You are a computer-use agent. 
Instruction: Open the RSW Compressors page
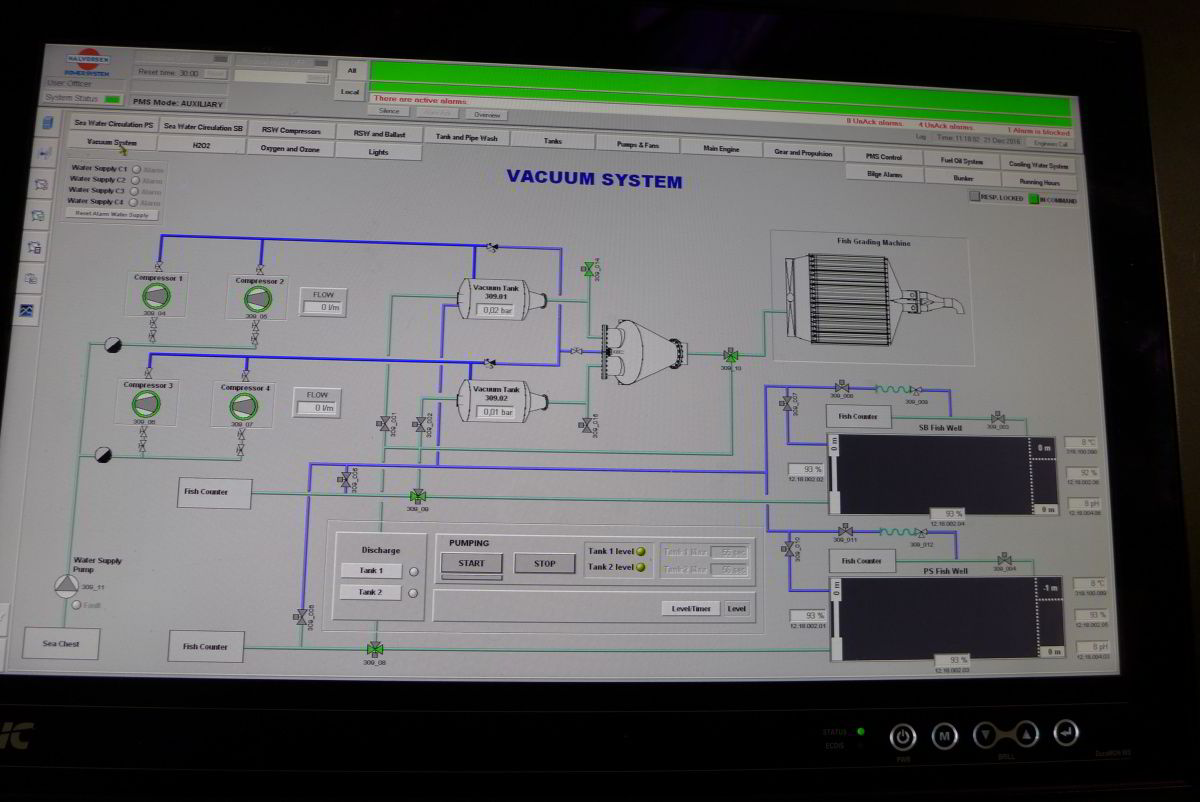click(x=291, y=130)
